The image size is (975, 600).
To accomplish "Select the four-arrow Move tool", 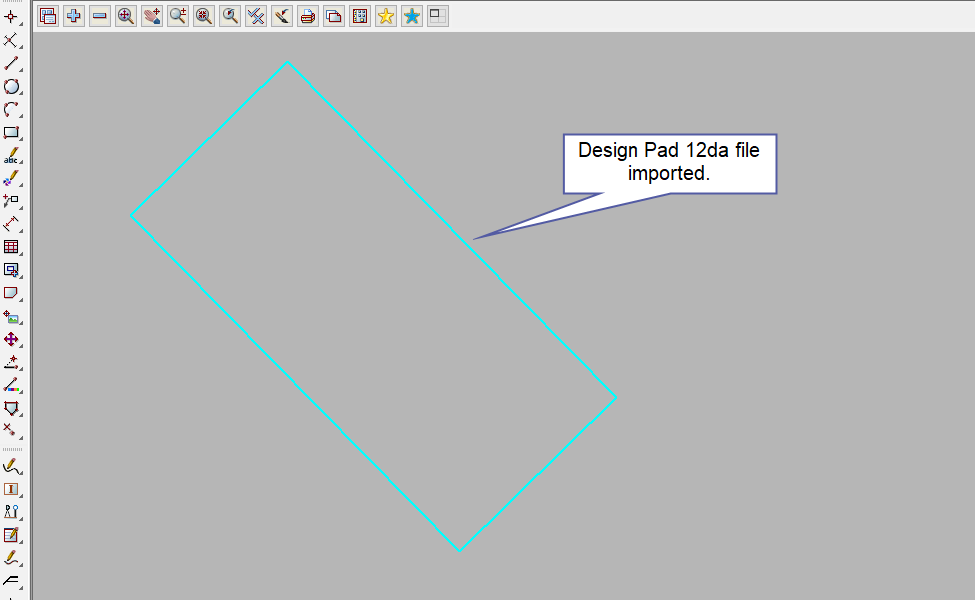I will 11,339.
